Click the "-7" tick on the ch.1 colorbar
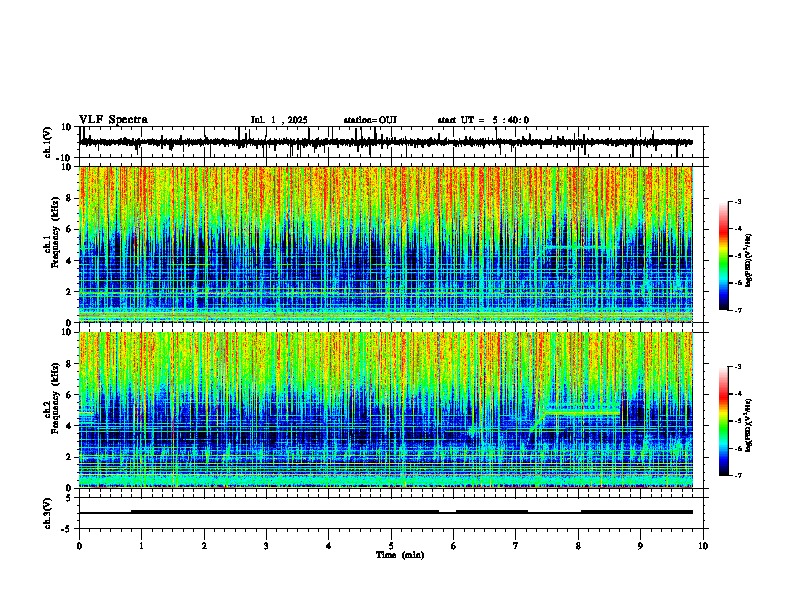This screenshot has height=612, width=792. [738, 310]
